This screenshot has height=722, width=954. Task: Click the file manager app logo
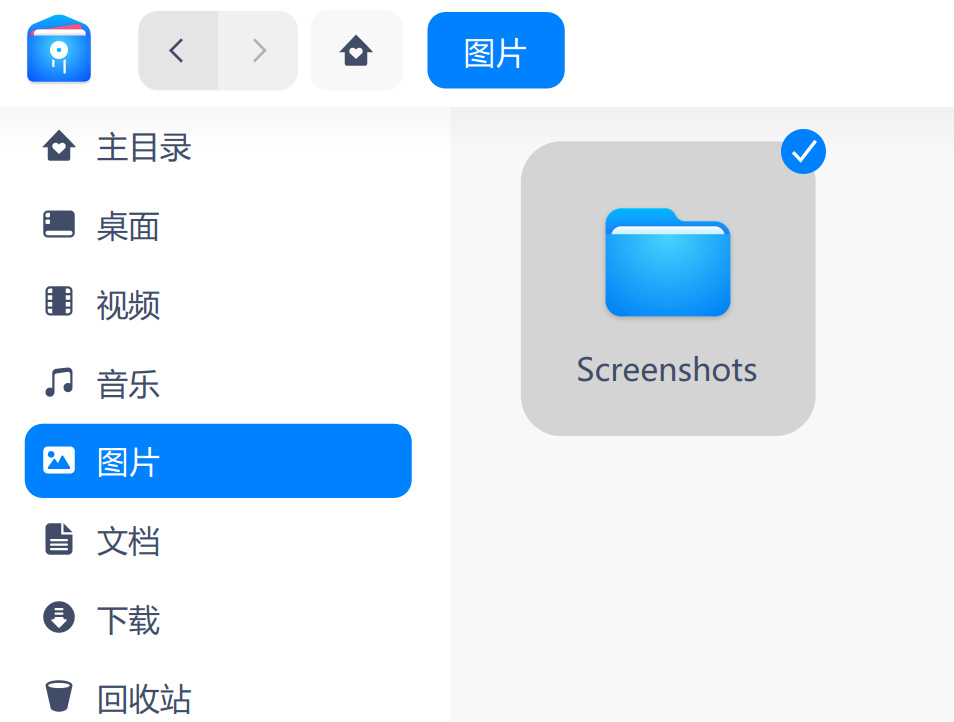pos(59,50)
